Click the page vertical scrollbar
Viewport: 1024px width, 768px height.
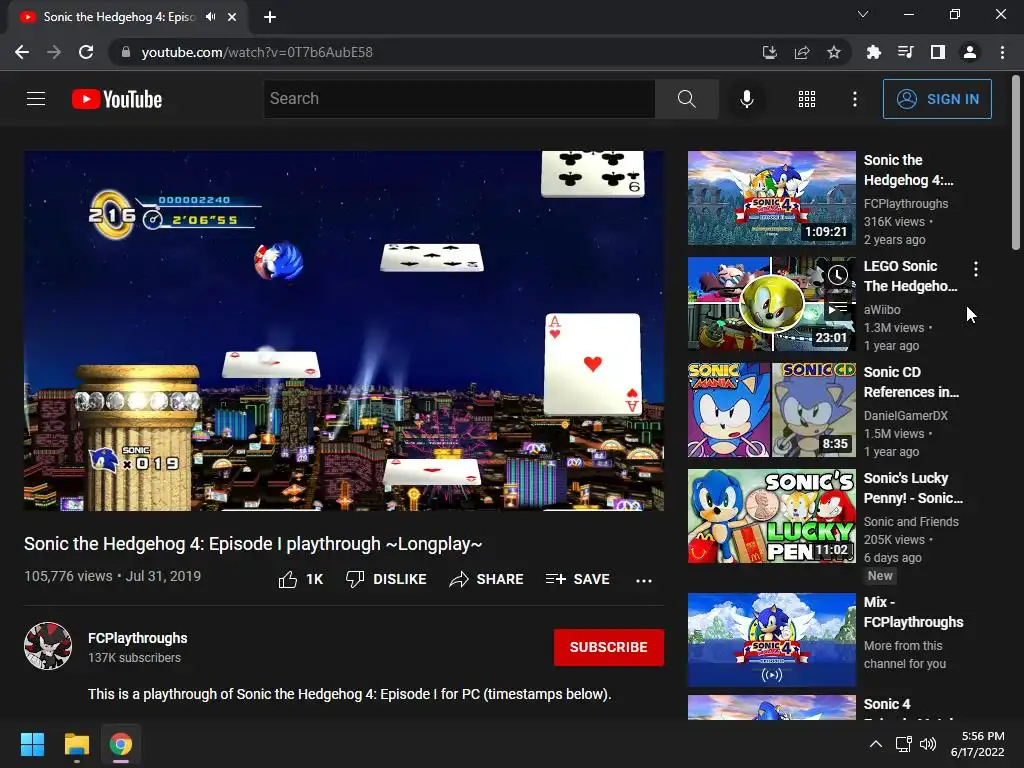click(x=1016, y=163)
